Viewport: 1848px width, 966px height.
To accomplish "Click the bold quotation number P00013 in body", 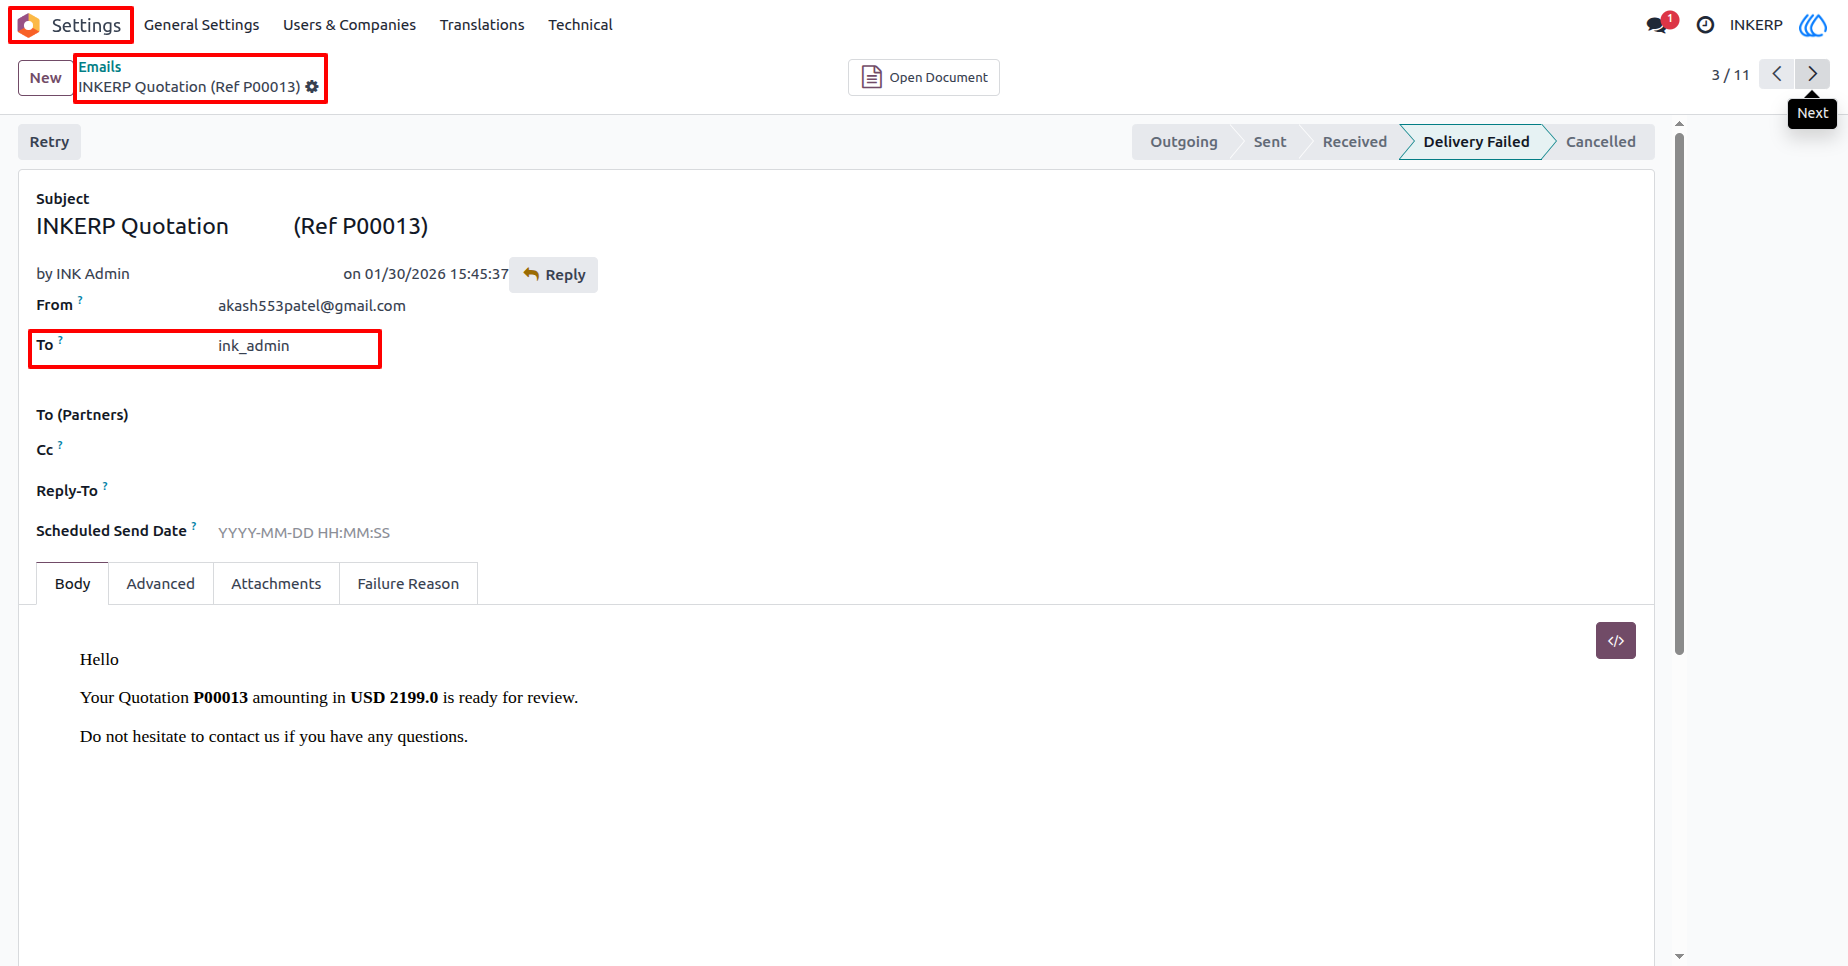I will 221,698.
